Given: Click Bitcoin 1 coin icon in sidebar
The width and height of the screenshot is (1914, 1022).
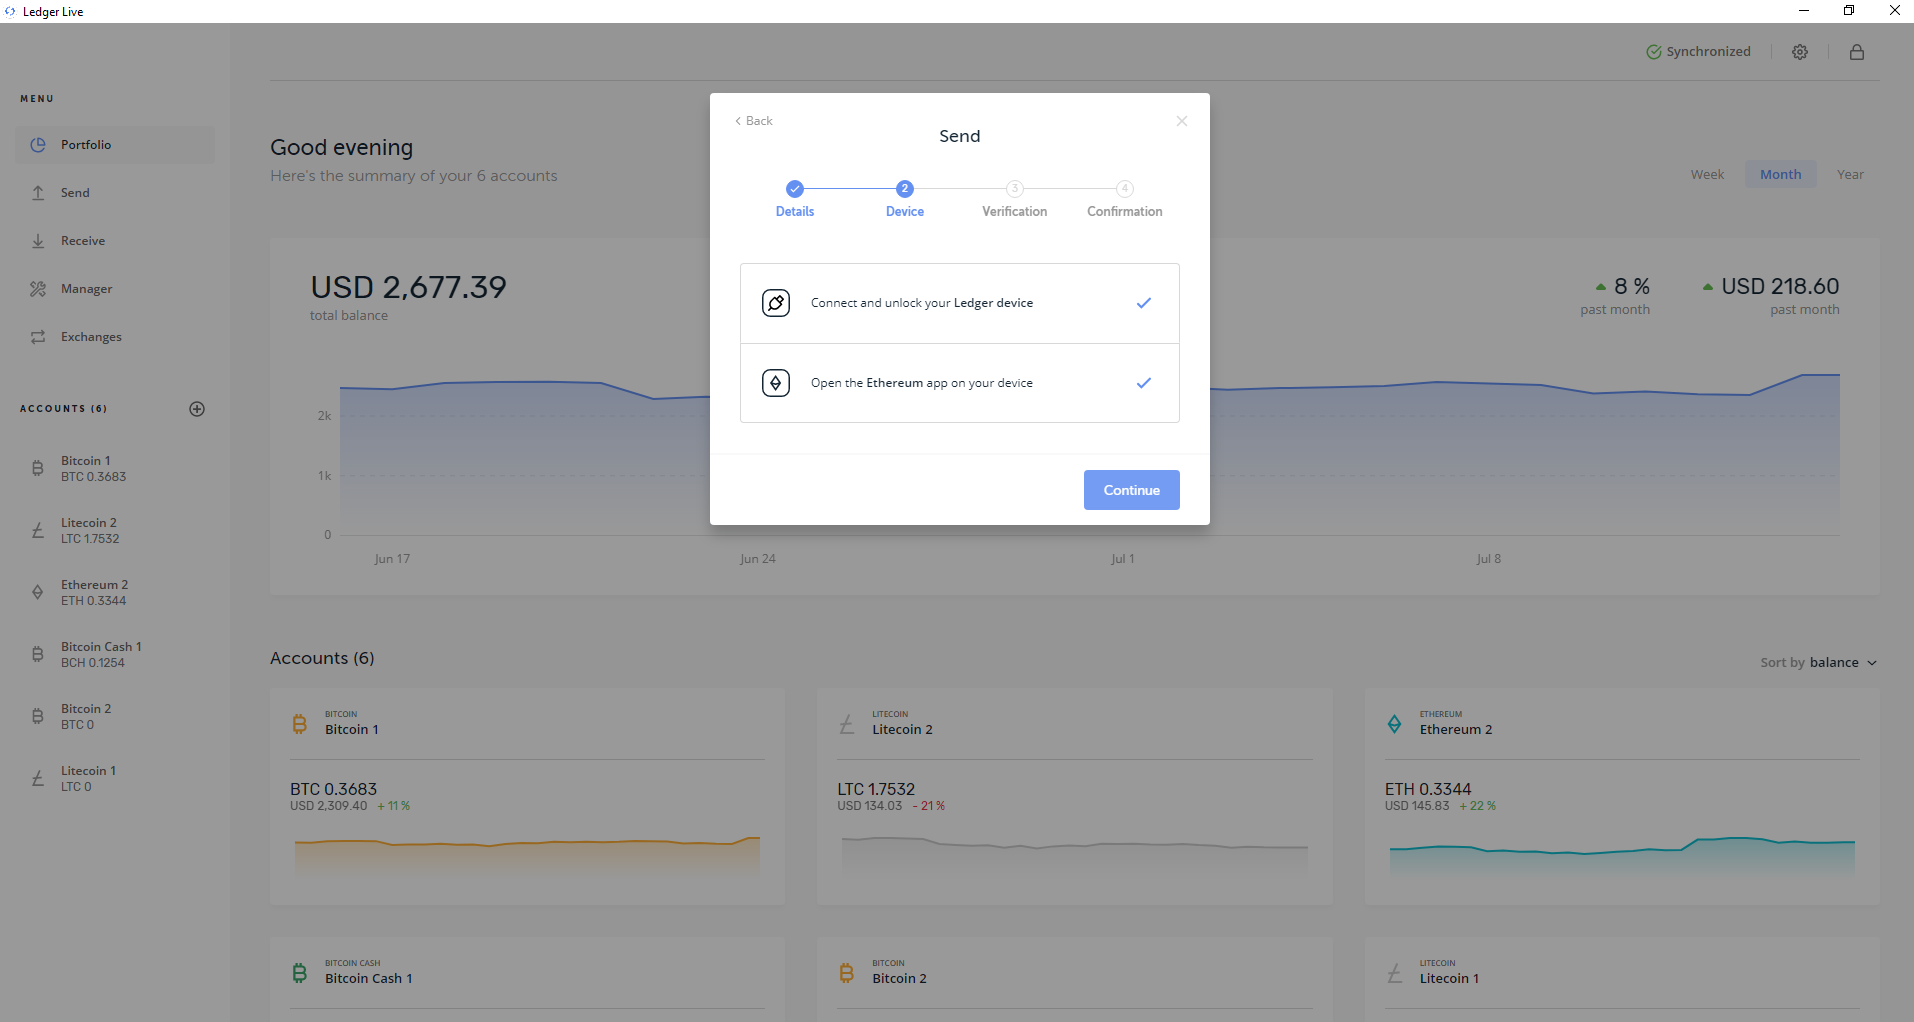Looking at the screenshot, I should pos(38,468).
